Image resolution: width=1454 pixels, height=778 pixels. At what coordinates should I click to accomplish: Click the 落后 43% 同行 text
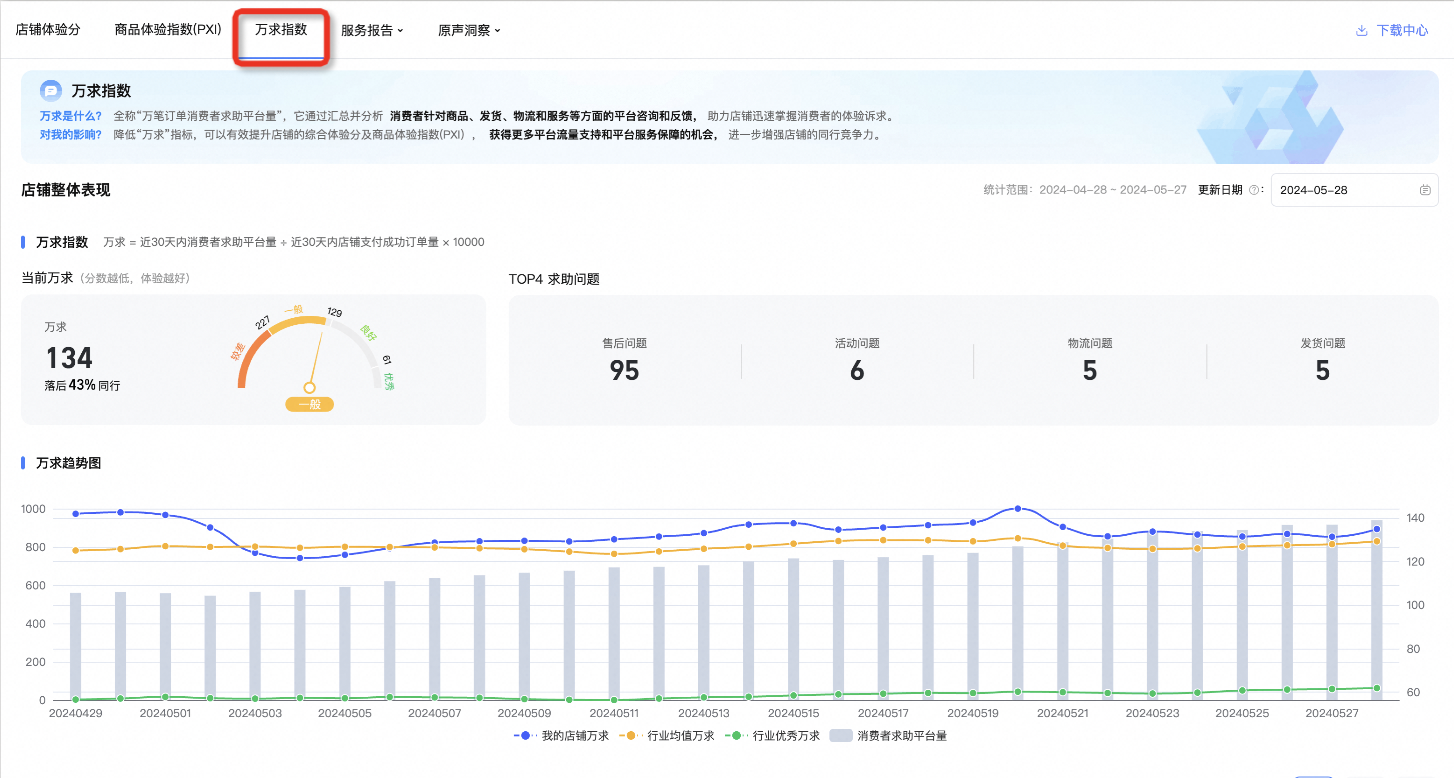pyautogui.click(x=82, y=385)
